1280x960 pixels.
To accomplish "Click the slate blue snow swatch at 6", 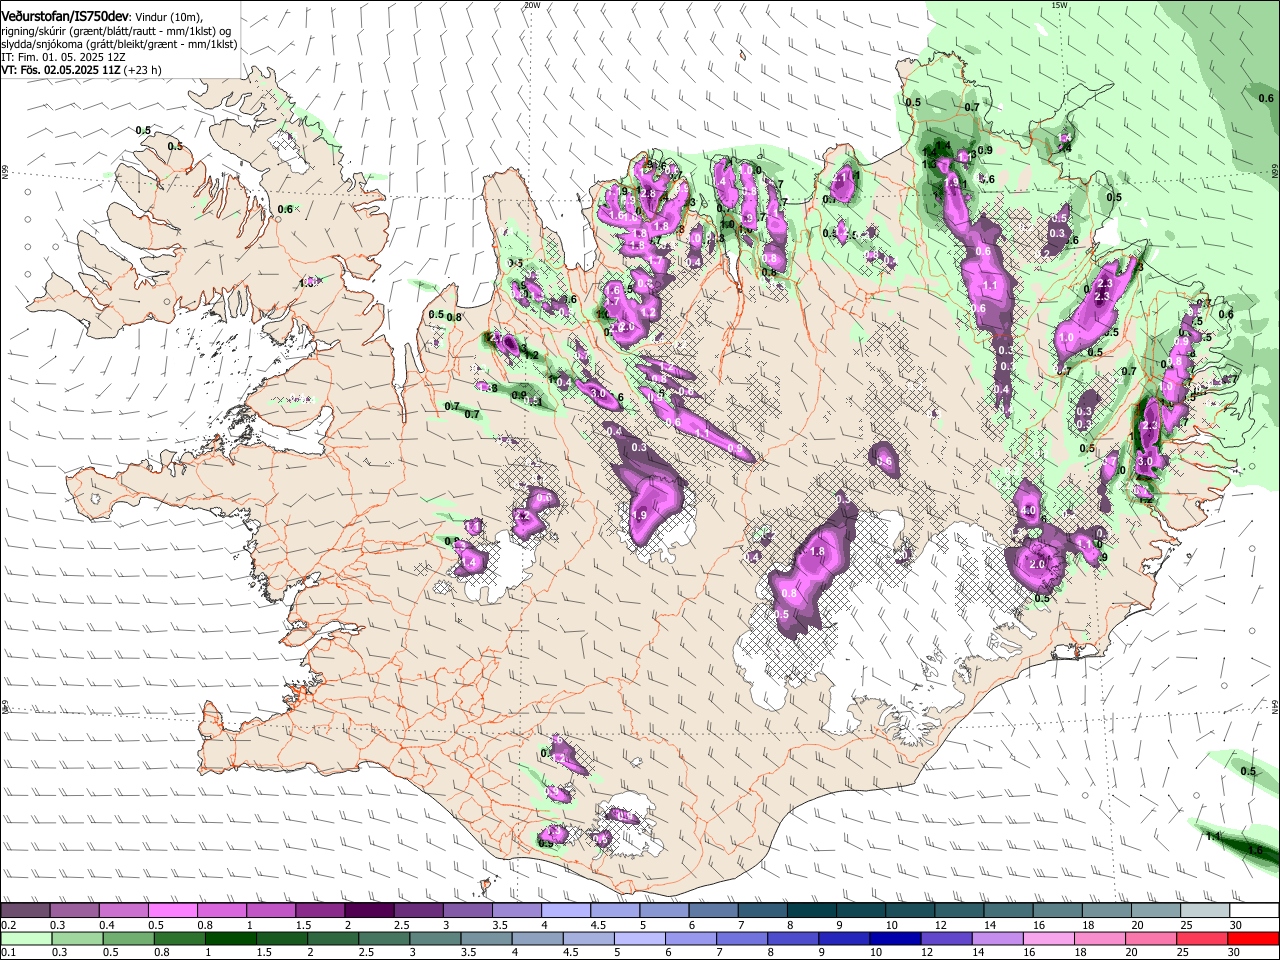I will pos(713,911).
